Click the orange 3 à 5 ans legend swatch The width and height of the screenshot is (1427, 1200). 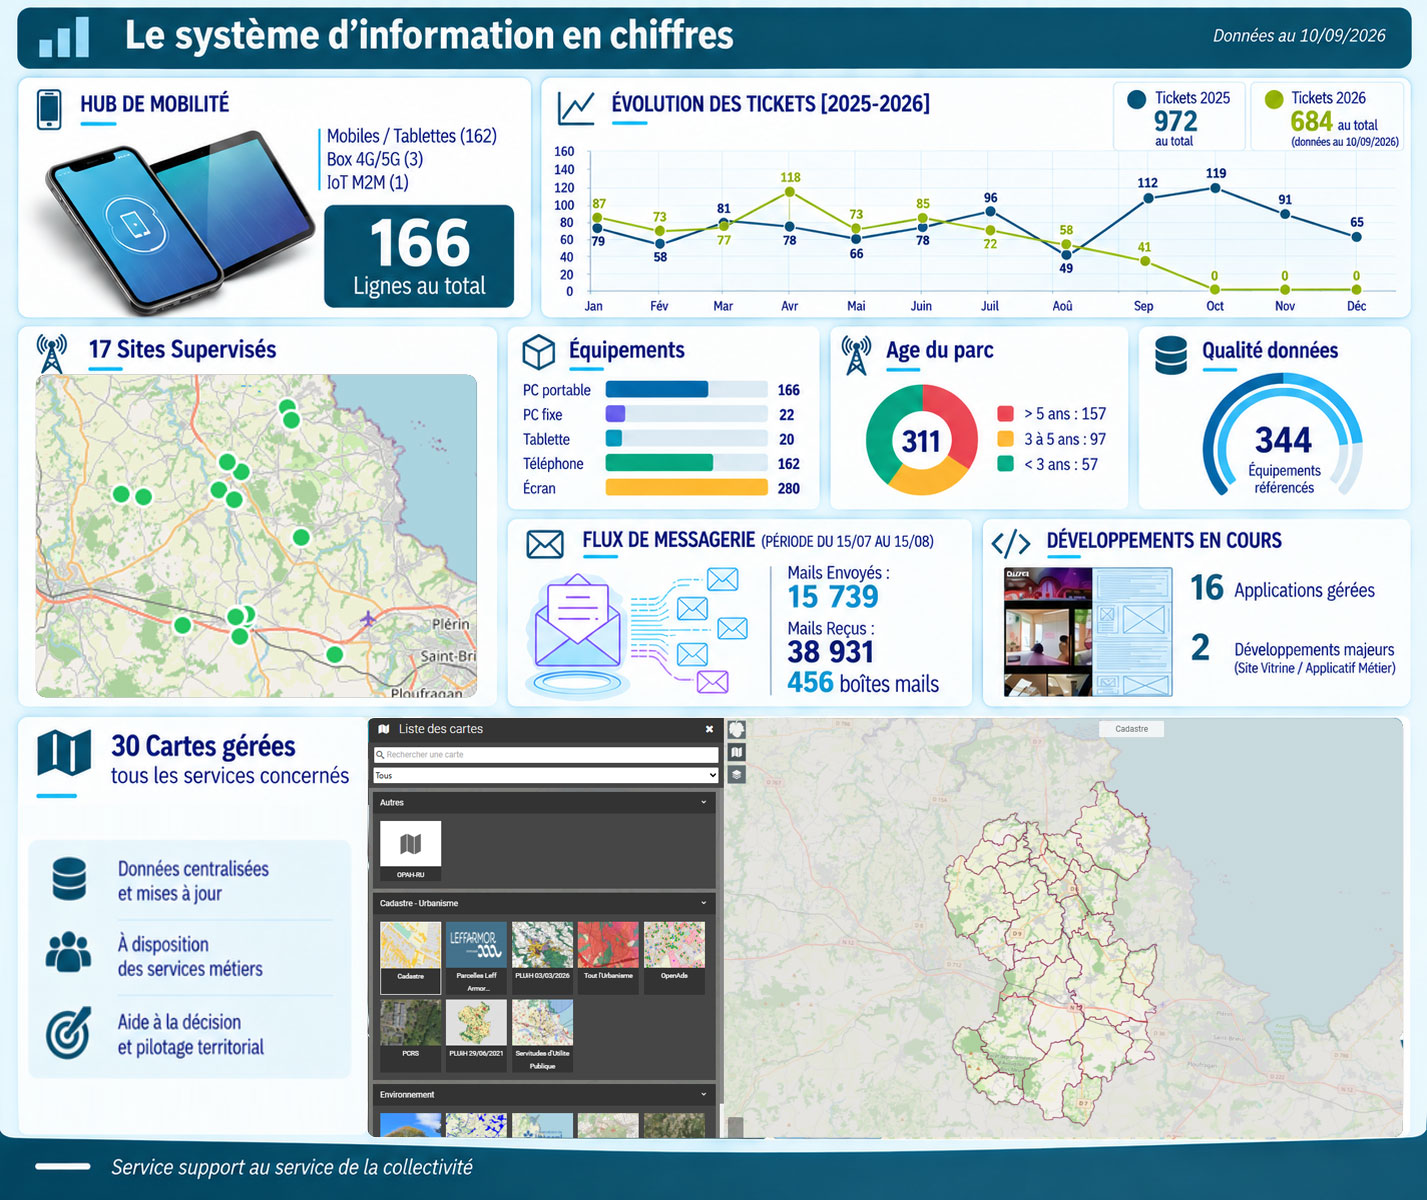(x=1006, y=439)
